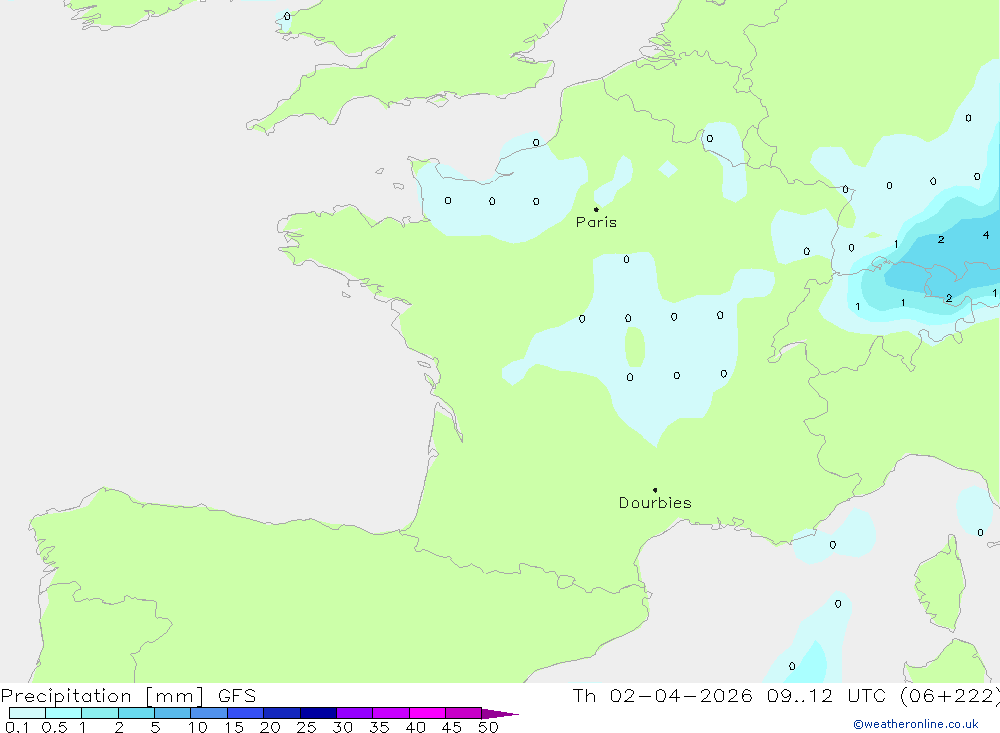Screen dimensions: 1000x733
Task: Click the Paris location dot
Action: coord(596,209)
